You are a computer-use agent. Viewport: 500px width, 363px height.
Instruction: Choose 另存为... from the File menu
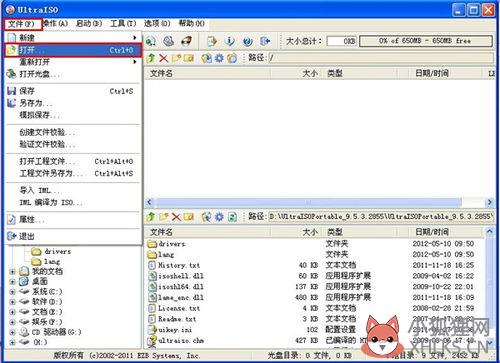point(73,103)
